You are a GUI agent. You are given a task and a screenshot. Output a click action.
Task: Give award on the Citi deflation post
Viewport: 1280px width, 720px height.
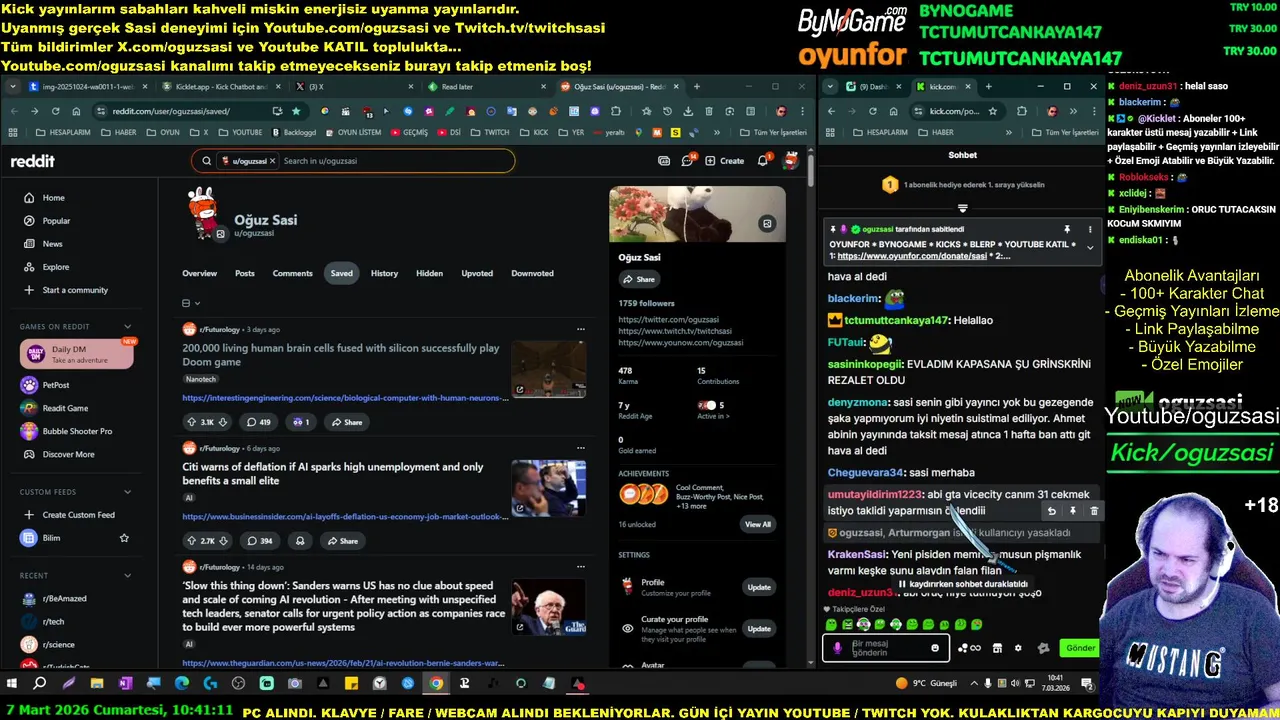(x=300, y=541)
